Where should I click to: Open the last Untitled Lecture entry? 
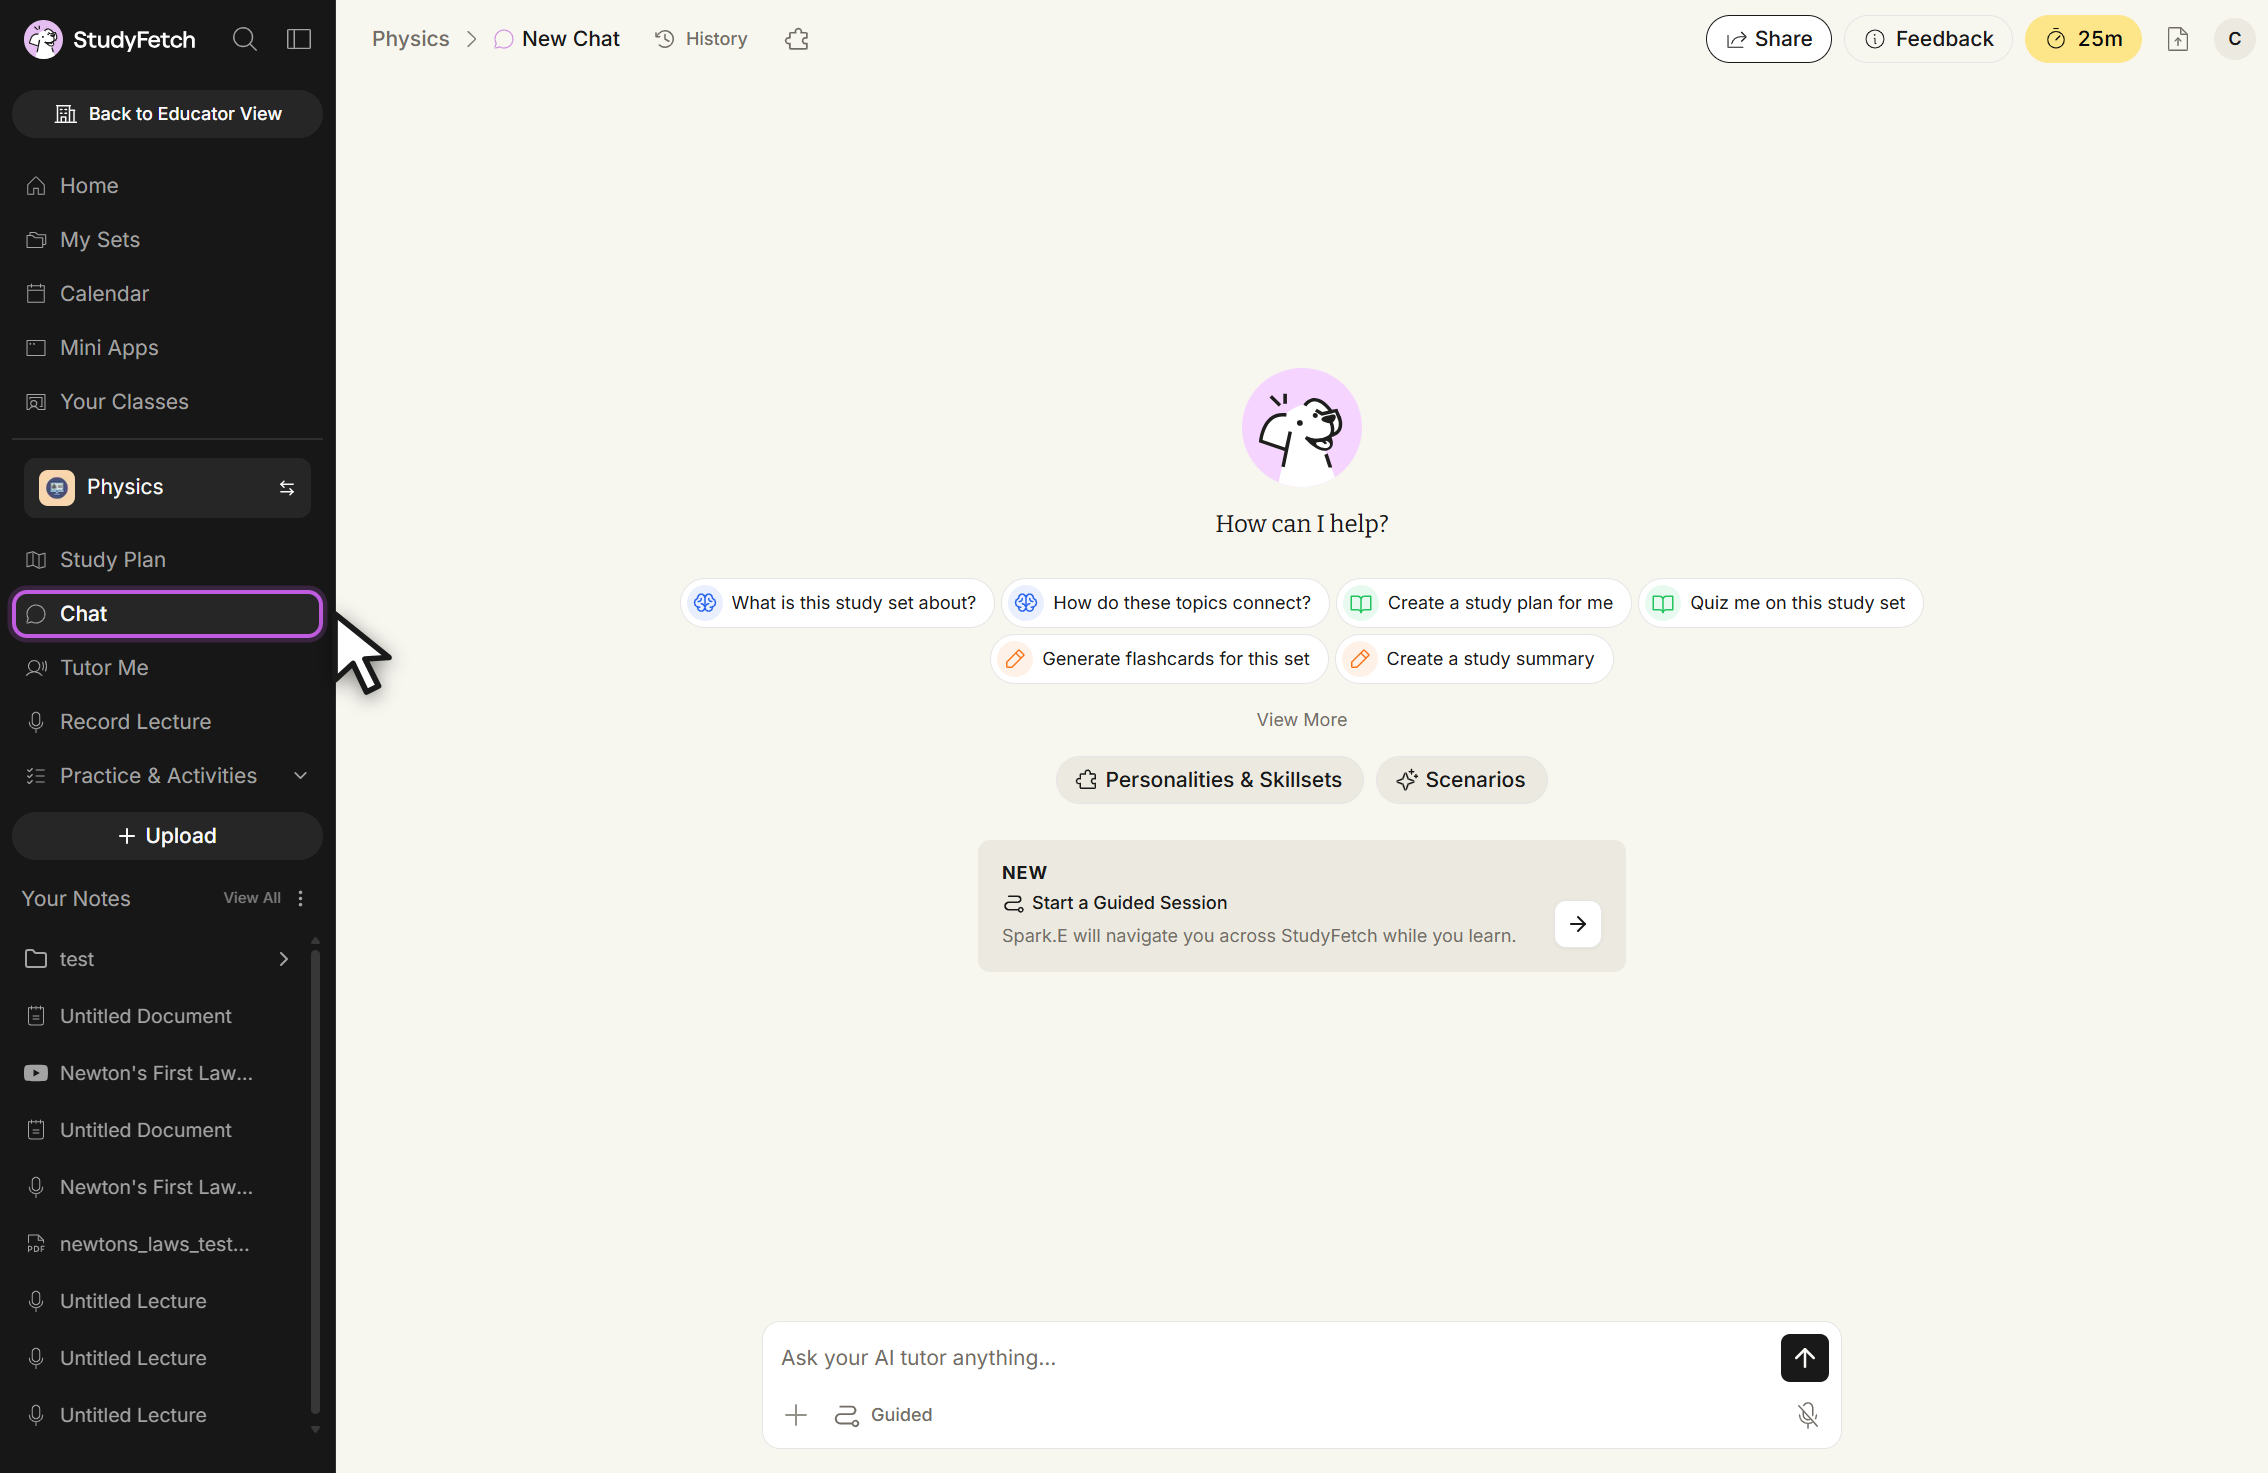(155, 1415)
